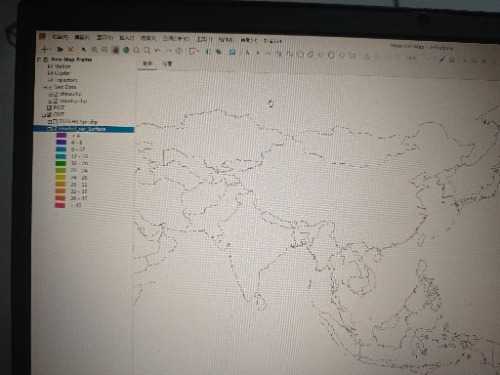
Task: Collapse the fourth group node in layer tree
Action: 45,87
